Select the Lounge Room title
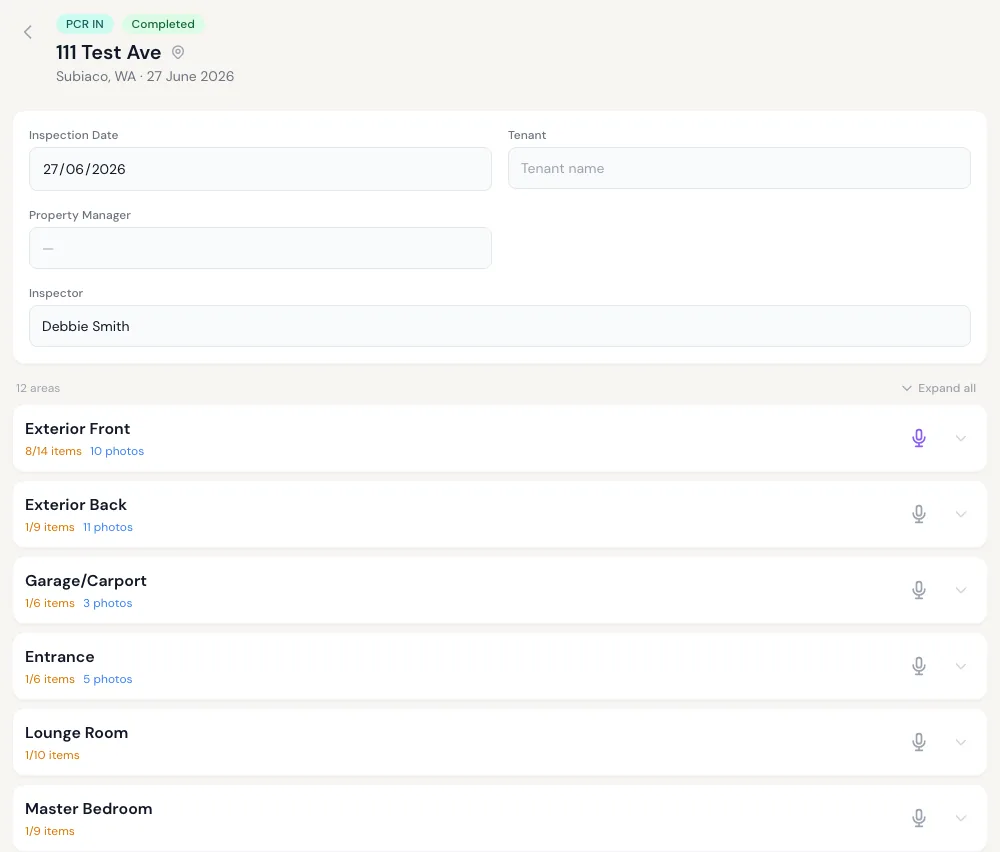This screenshot has width=1000, height=852. (77, 733)
